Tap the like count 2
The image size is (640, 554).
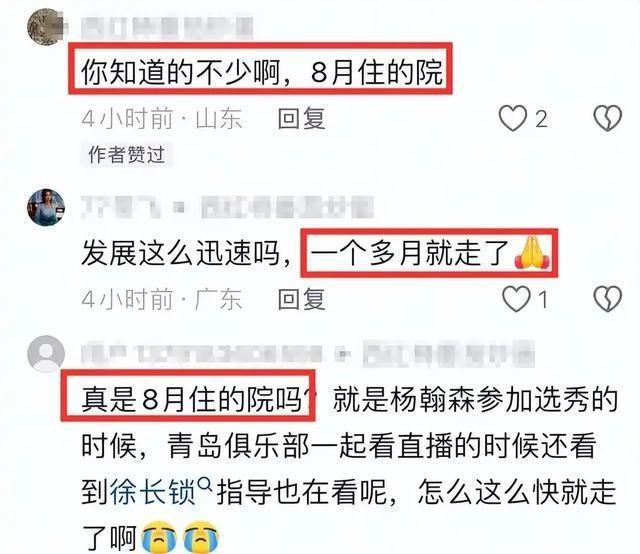541,119
